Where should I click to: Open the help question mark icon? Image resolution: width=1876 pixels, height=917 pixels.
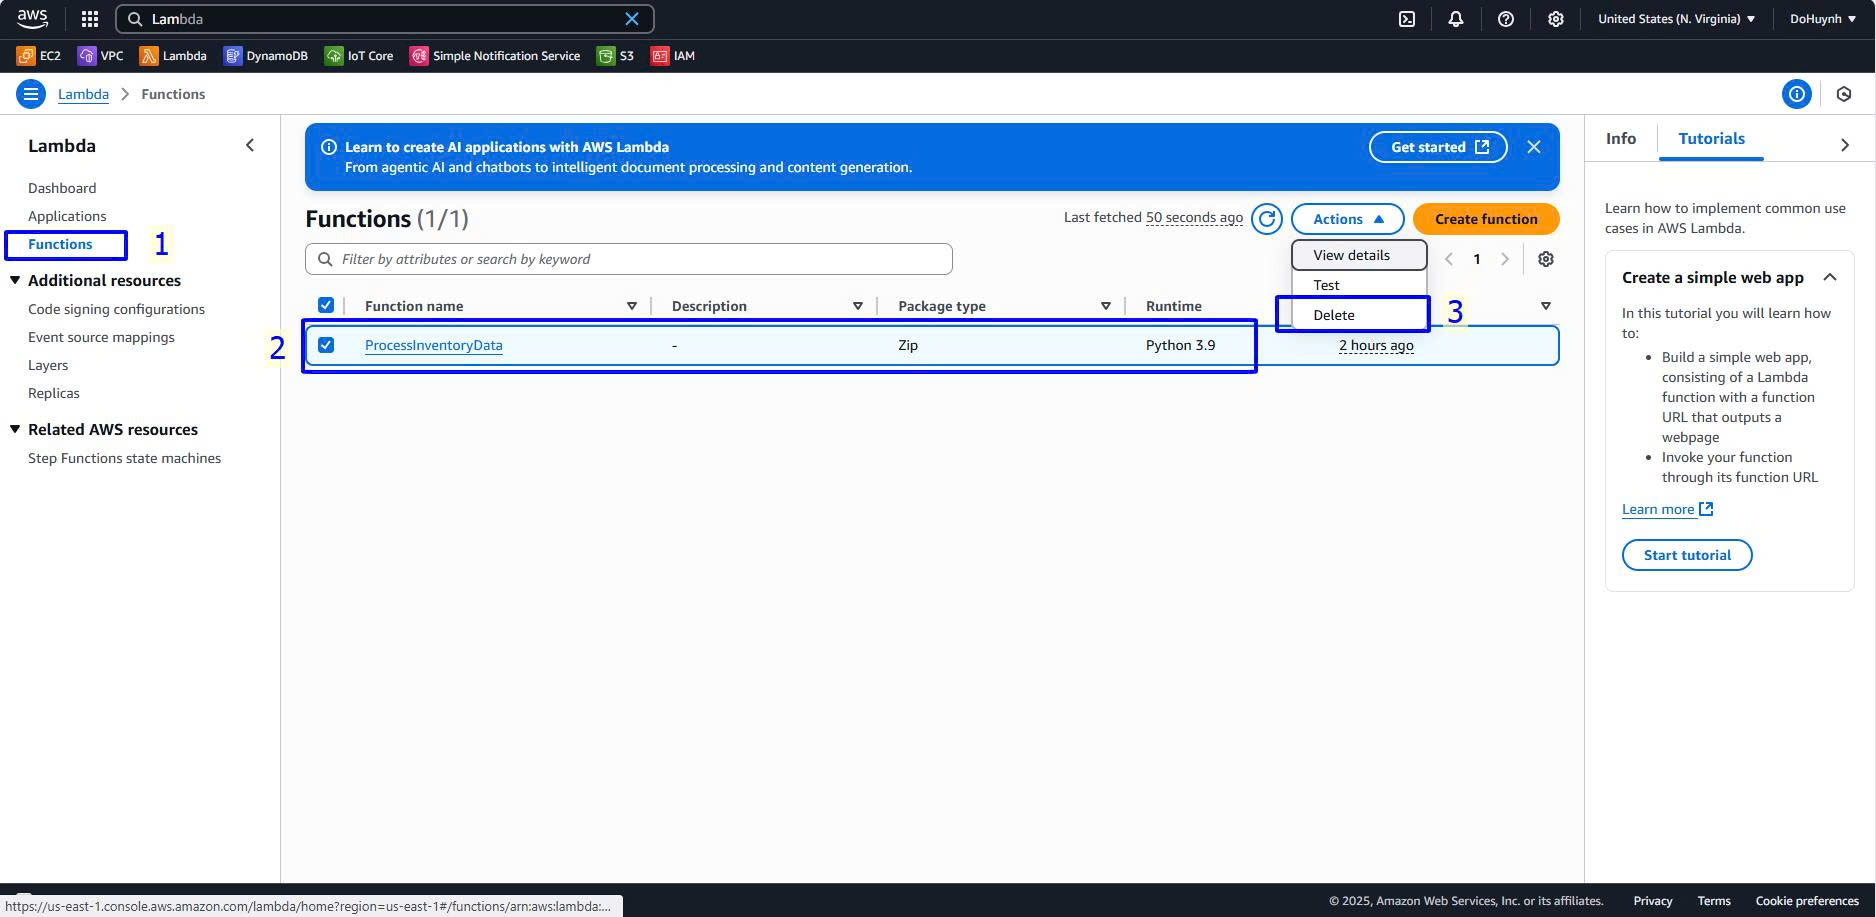point(1505,19)
